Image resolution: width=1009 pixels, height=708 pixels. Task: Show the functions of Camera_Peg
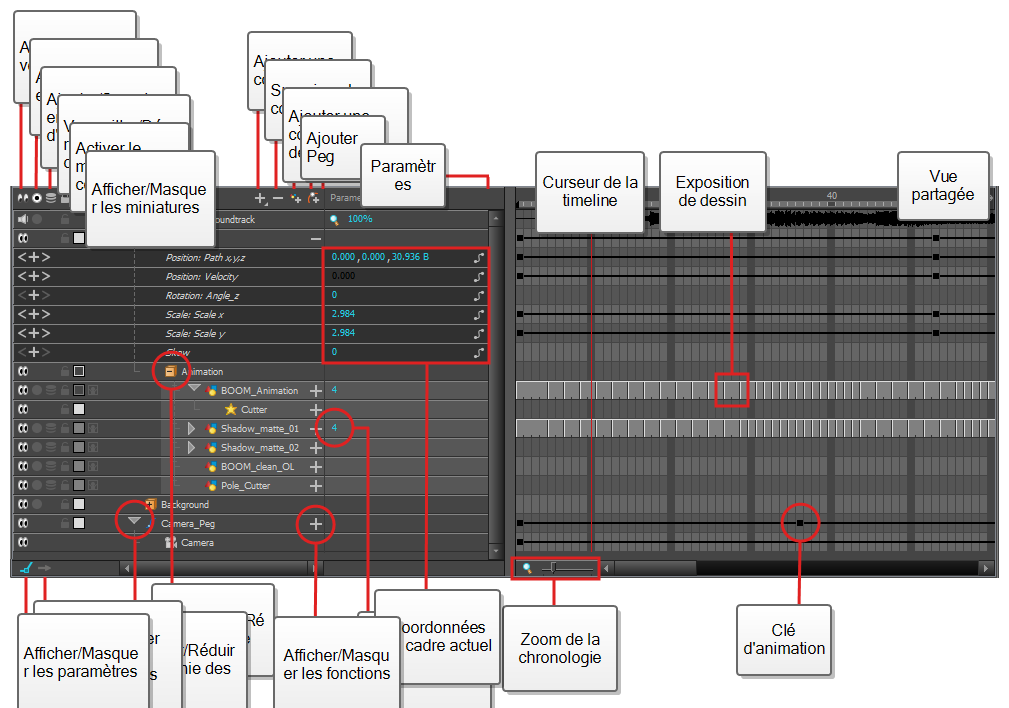click(x=316, y=524)
